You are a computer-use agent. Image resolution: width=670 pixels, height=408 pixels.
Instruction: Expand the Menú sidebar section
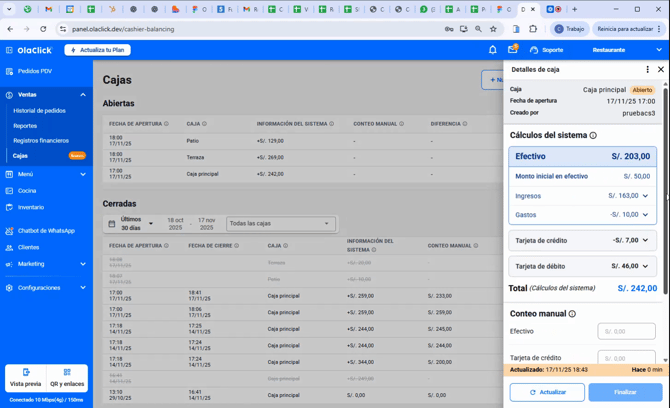point(83,174)
